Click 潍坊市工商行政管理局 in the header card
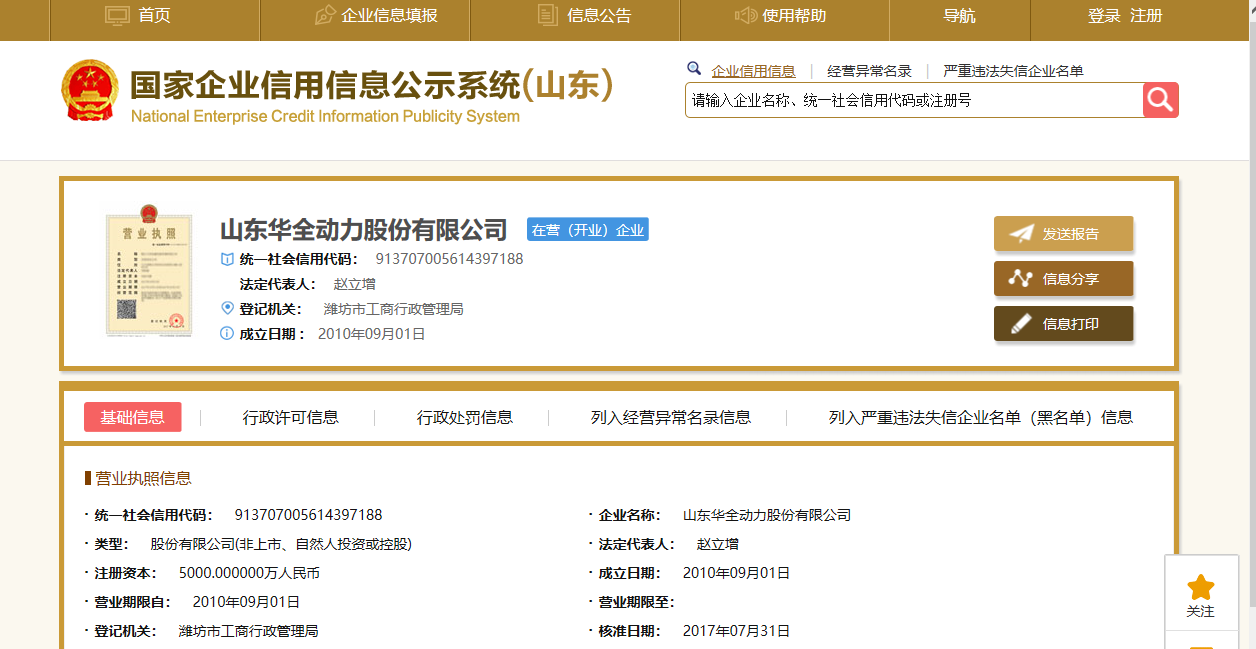 click(393, 309)
